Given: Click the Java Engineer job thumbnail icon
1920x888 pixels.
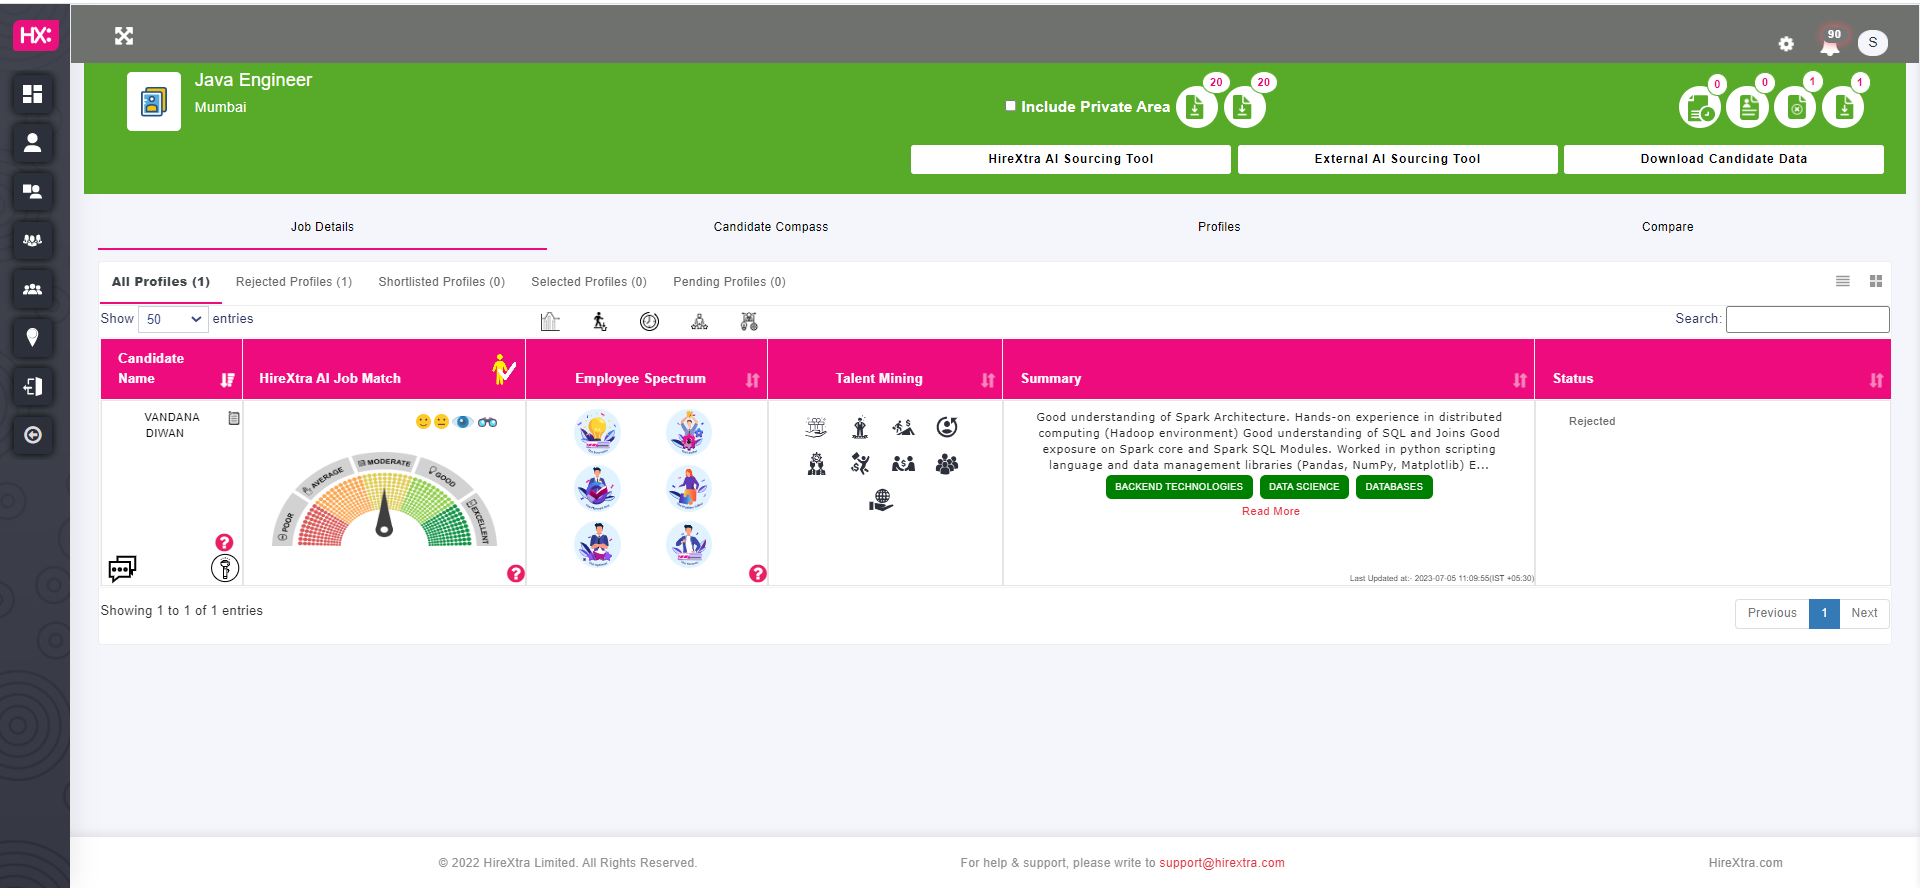Looking at the screenshot, I should click(x=154, y=101).
